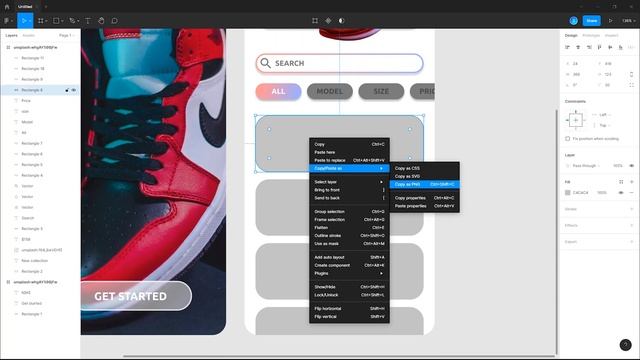
Task: Open the Page 1 dropdown
Action: pyautogui.click(x=67, y=36)
